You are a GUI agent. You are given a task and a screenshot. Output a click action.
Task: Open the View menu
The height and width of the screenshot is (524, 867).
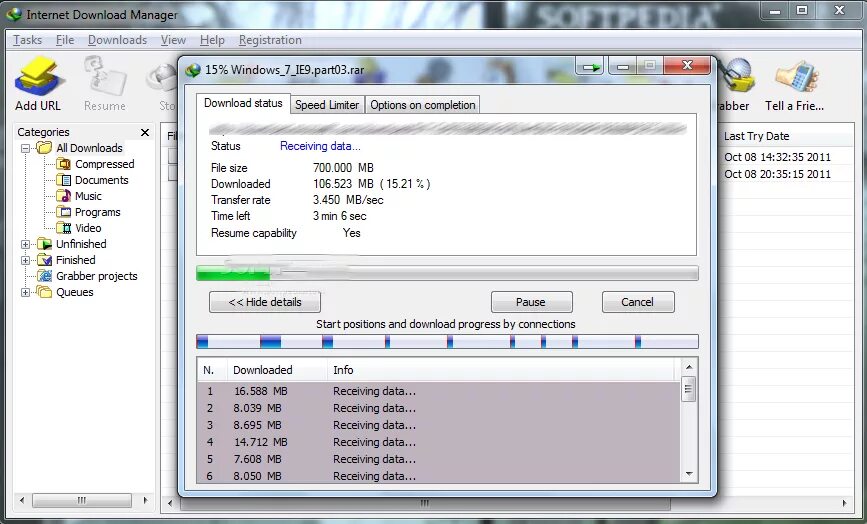pos(173,40)
